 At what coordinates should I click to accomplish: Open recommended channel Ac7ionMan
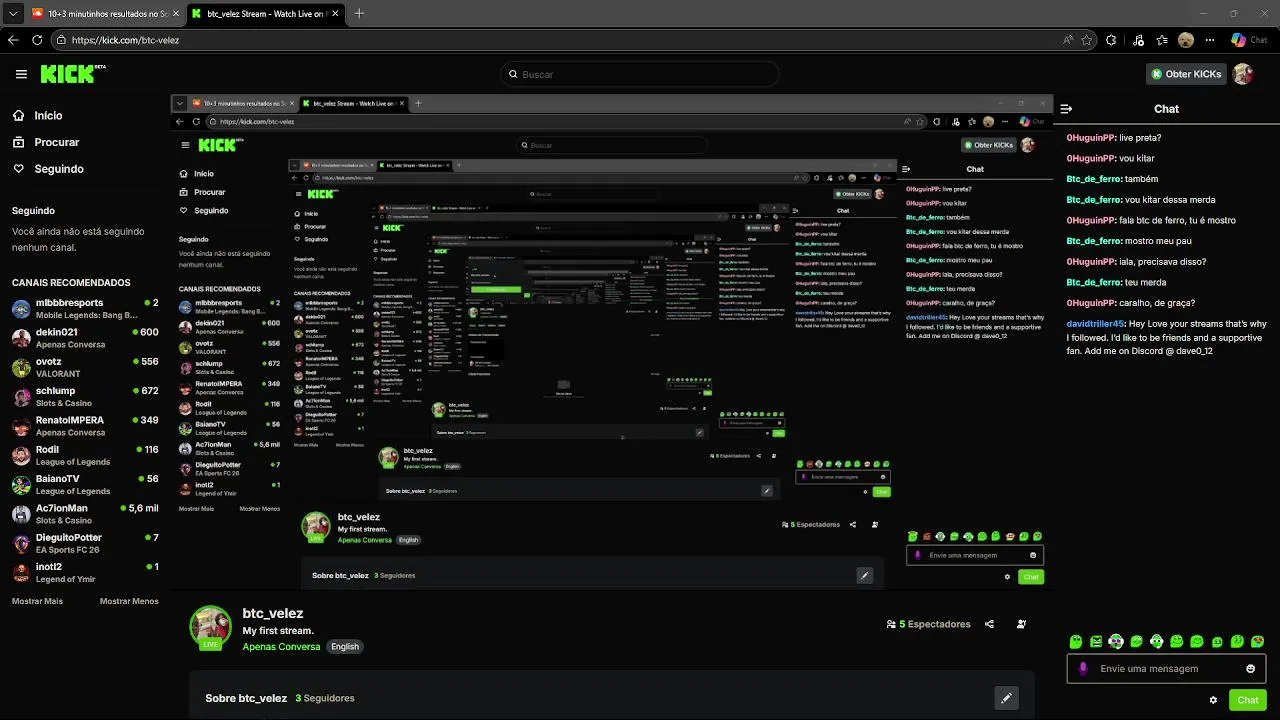point(85,514)
